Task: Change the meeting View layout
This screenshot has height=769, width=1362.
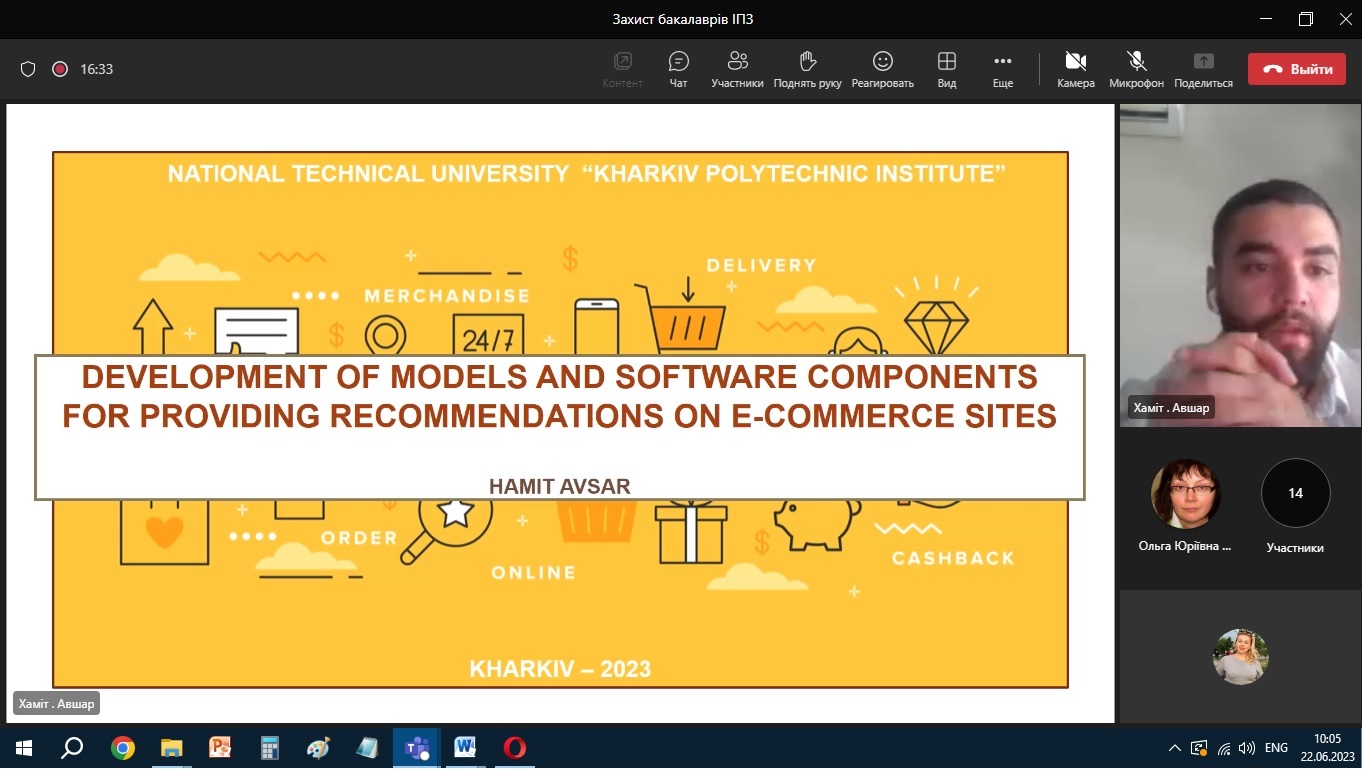Action: (946, 69)
